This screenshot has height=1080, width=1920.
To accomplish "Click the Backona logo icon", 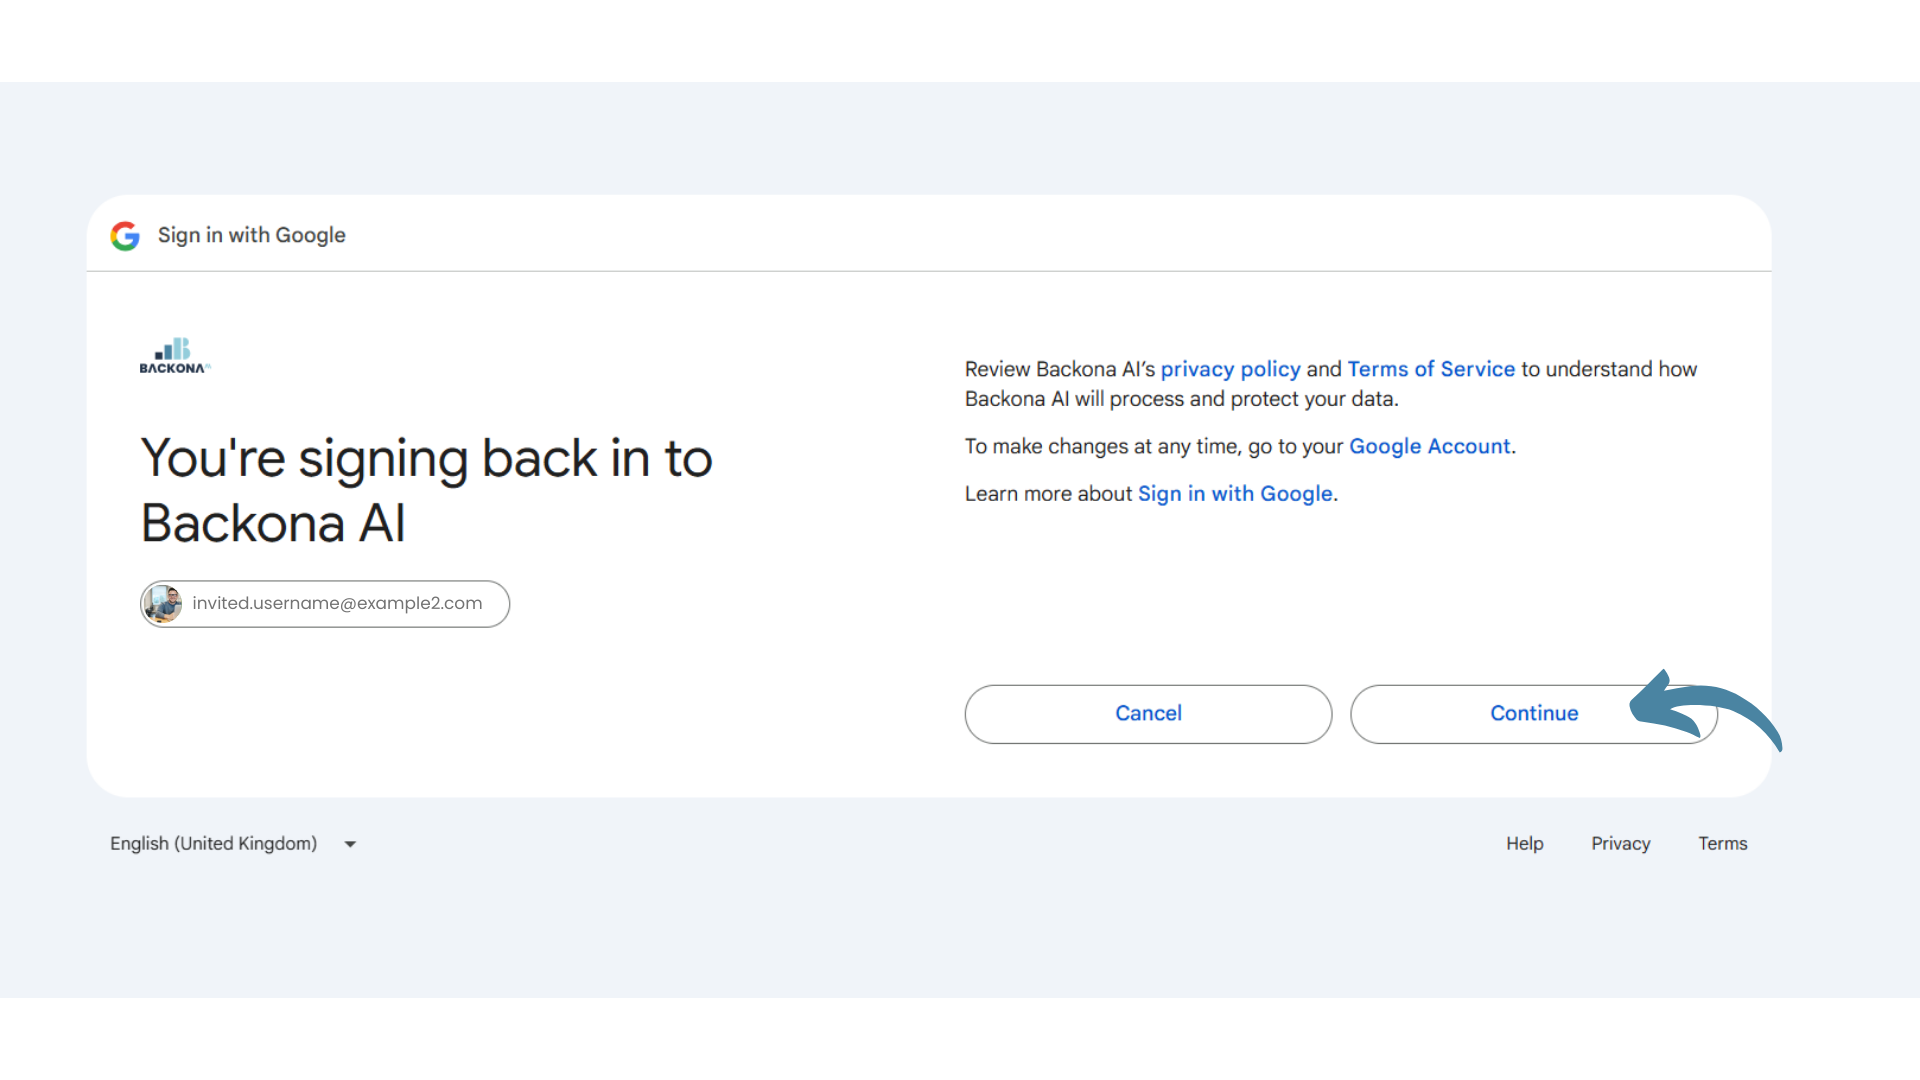I will point(175,356).
